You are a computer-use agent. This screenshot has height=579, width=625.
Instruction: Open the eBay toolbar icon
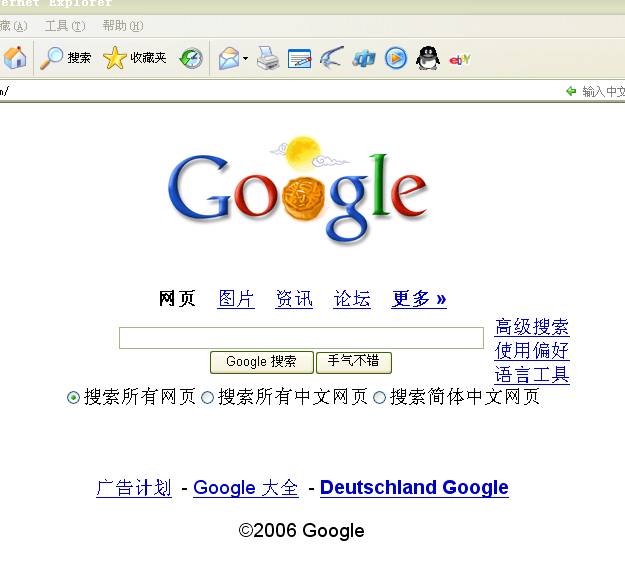coord(460,59)
